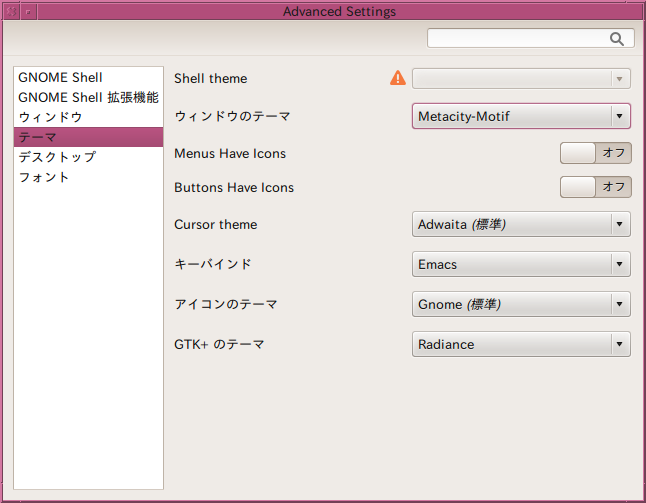Open the Emacs keybinding dropdown
The height and width of the screenshot is (503, 646).
coord(521,264)
